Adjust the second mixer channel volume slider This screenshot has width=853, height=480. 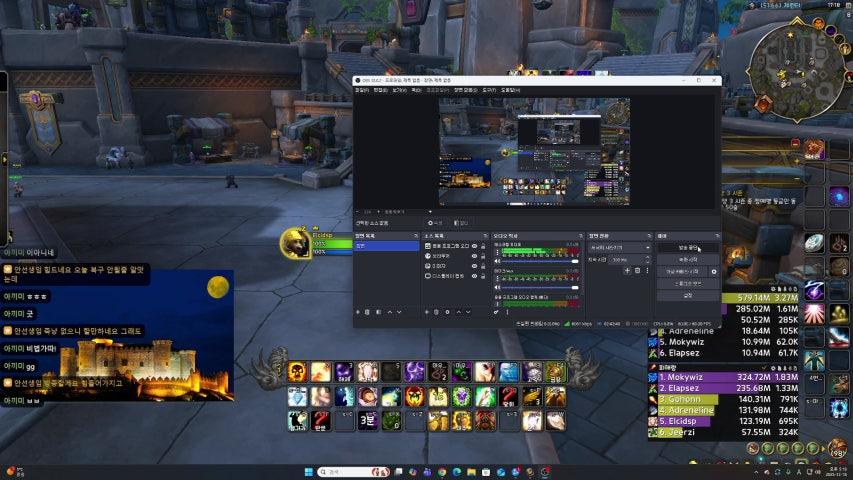tap(540, 287)
